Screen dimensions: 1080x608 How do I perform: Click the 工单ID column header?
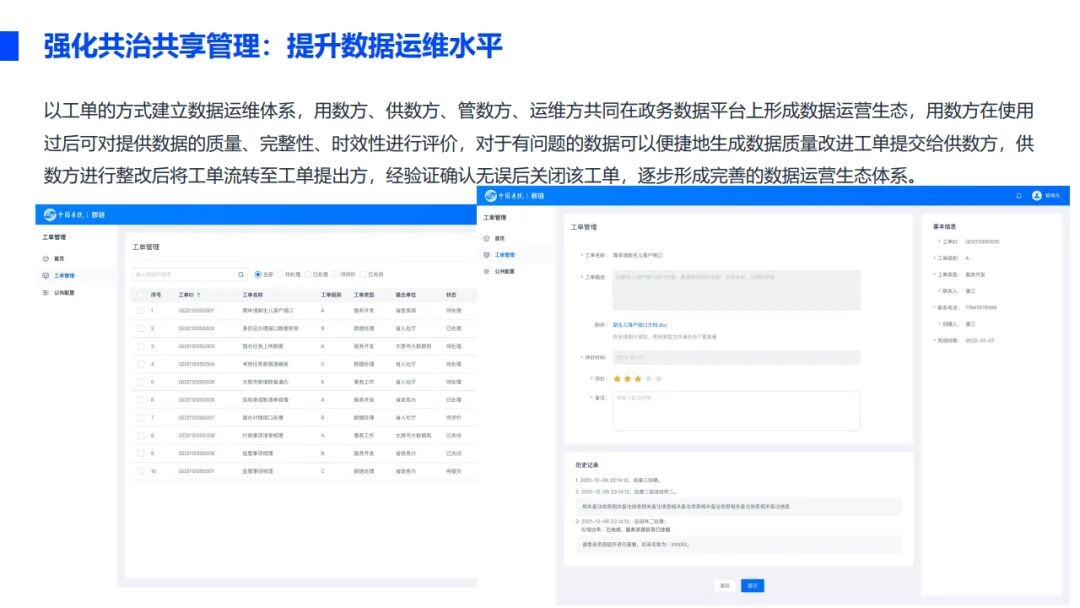tap(186, 295)
